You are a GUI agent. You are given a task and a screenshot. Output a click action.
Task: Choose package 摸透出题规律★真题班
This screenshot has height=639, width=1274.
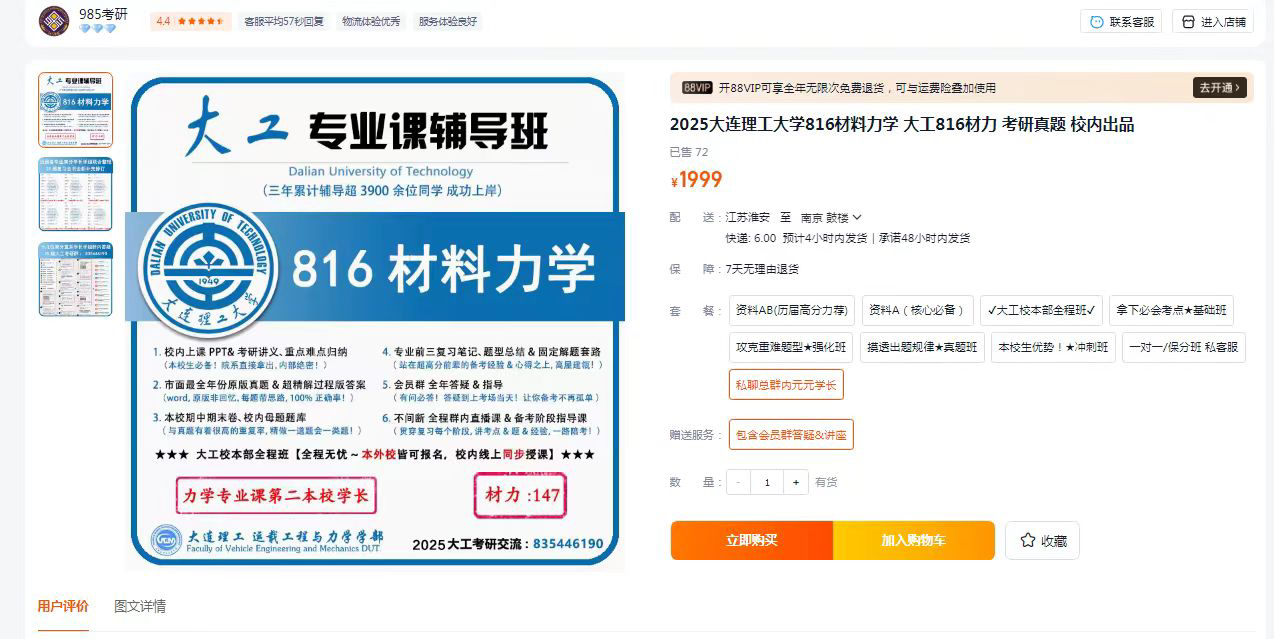point(922,347)
